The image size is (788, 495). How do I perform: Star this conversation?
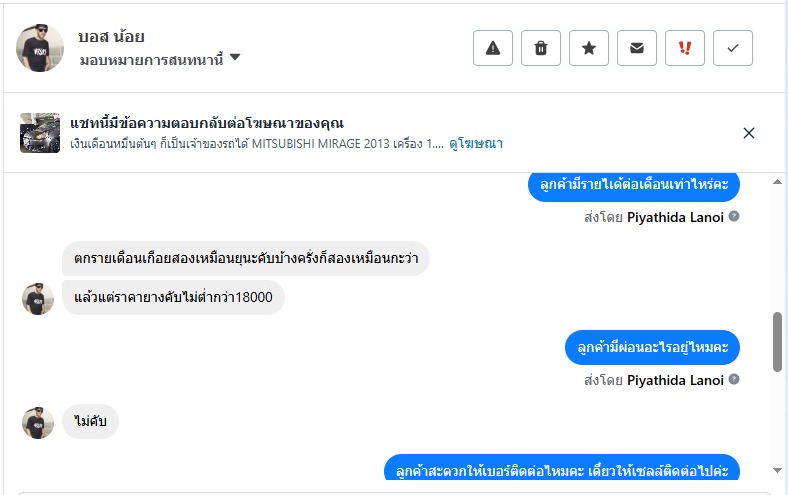coord(589,48)
